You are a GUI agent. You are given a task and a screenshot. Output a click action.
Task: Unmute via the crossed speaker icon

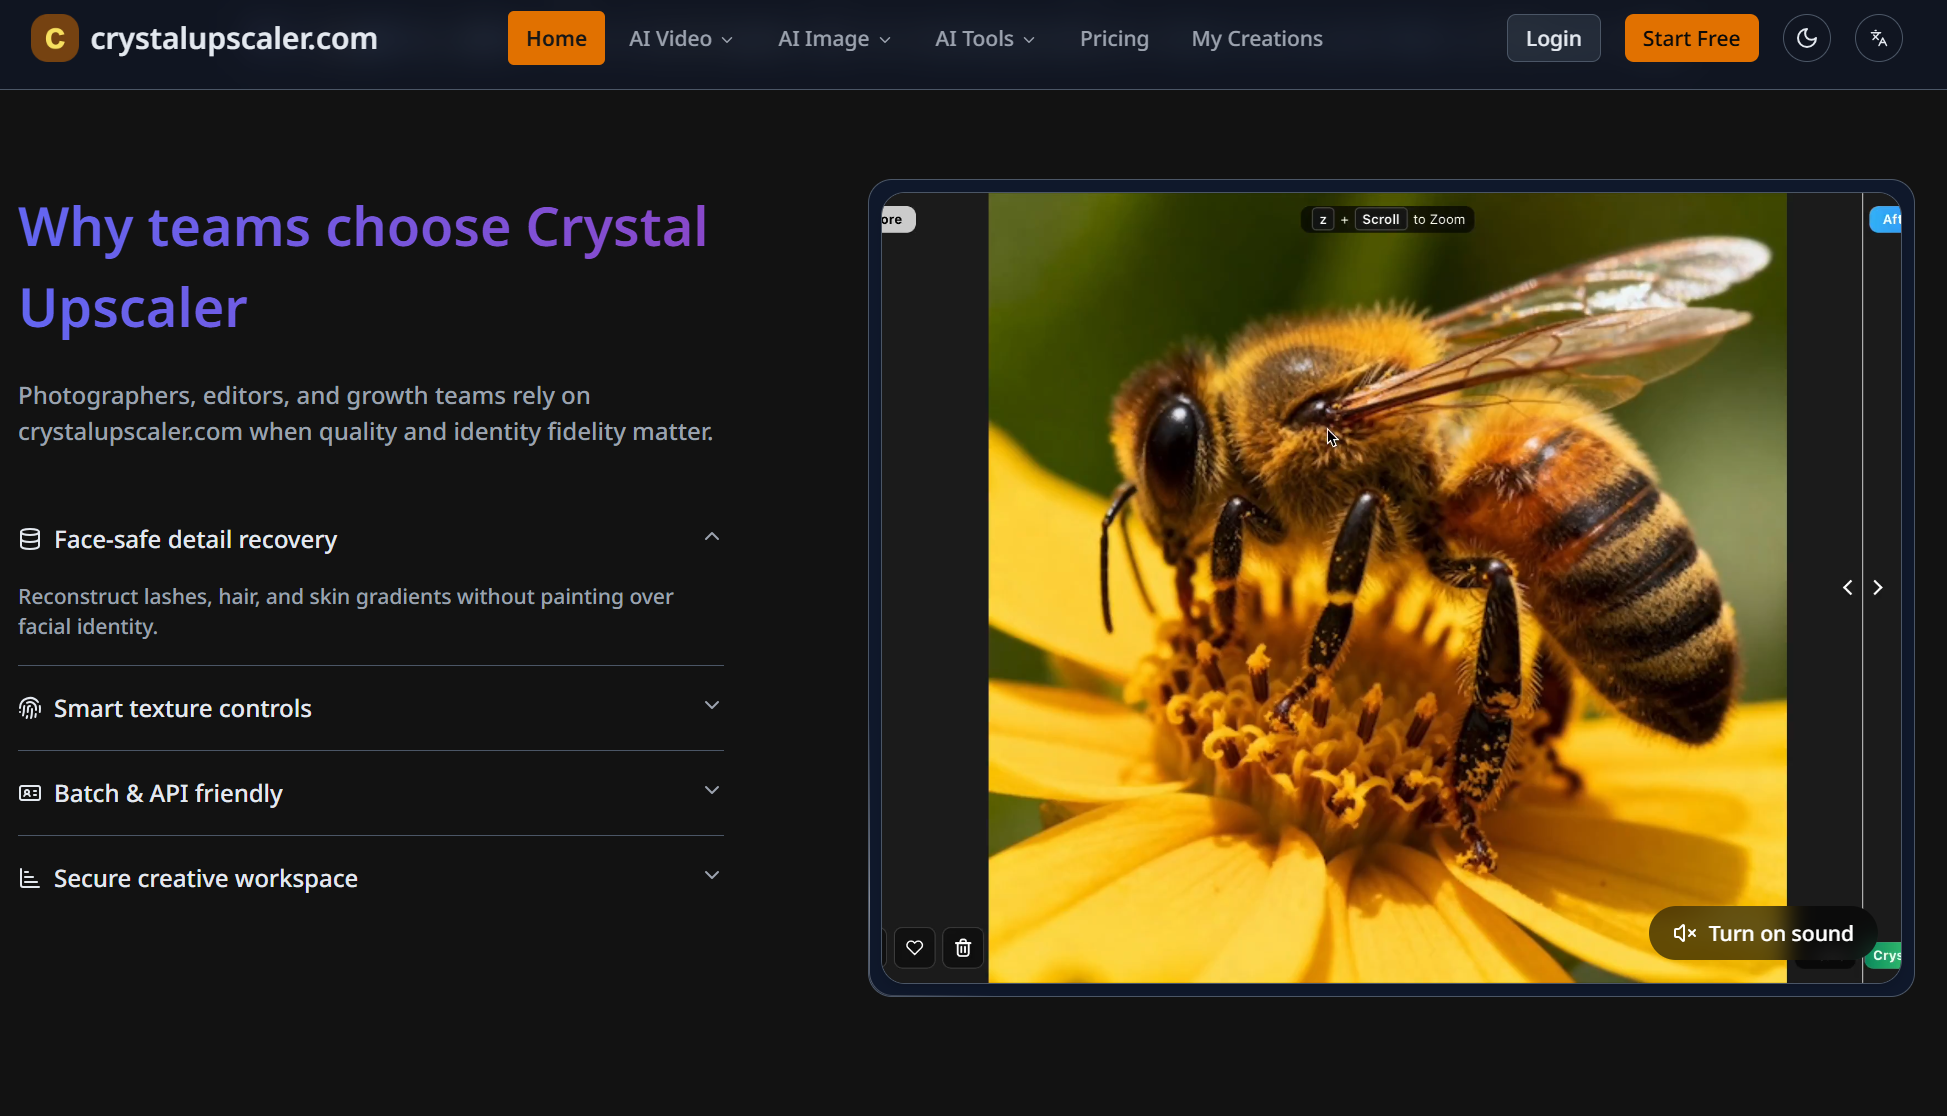[x=1685, y=933]
